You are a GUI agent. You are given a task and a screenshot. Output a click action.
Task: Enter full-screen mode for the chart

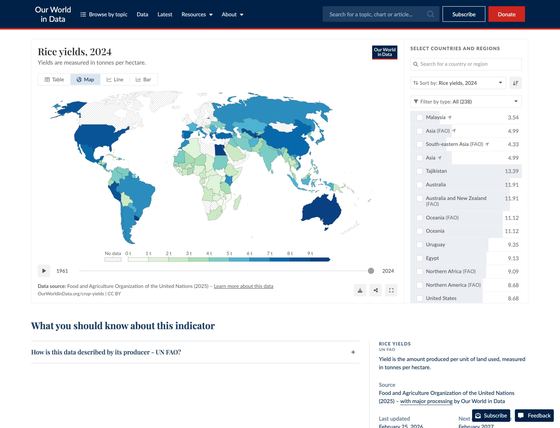[x=391, y=290]
